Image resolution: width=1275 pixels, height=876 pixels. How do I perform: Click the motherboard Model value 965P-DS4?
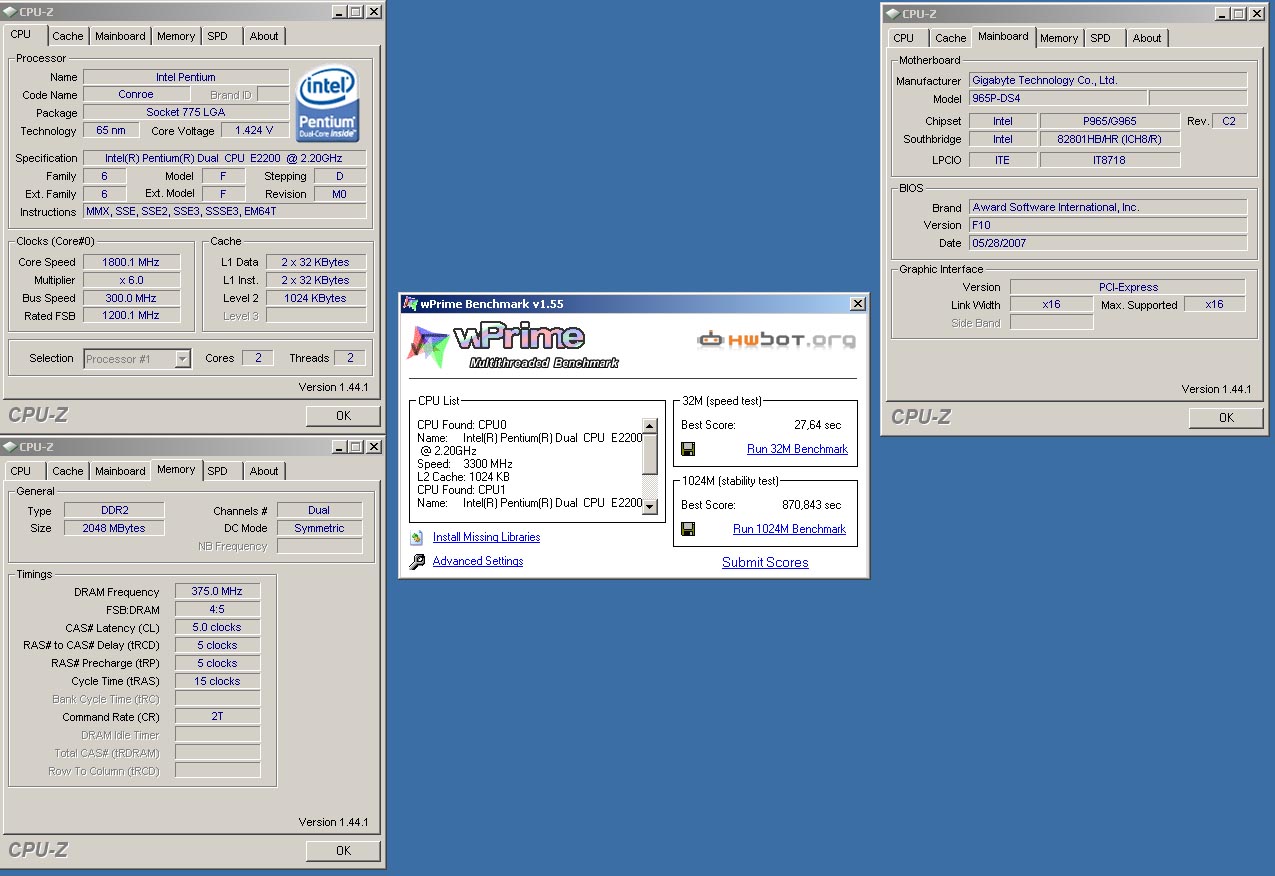coord(1058,98)
